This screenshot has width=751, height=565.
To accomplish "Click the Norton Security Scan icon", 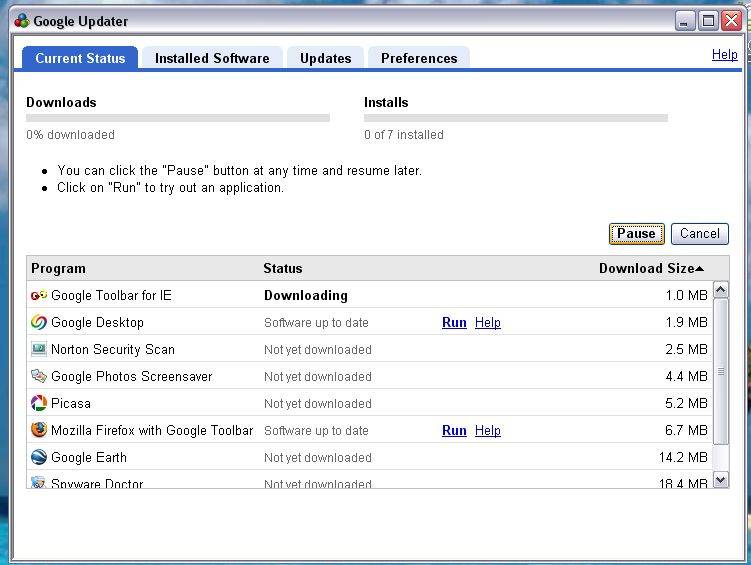I will pos(39,349).
